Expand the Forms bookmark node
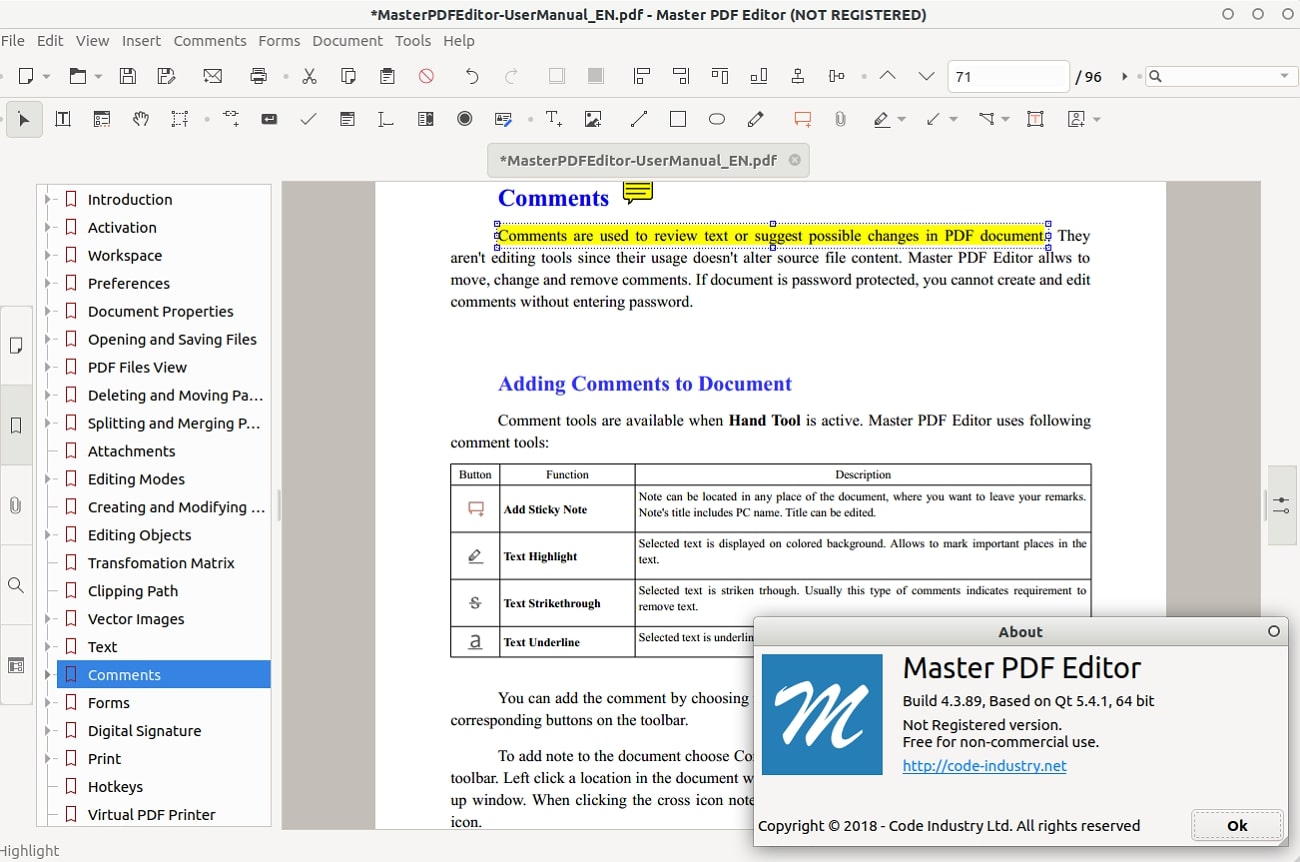Image resolution: width=1300 pixels, height=862 pixels. pyautogui.click(x=47, y=703)
